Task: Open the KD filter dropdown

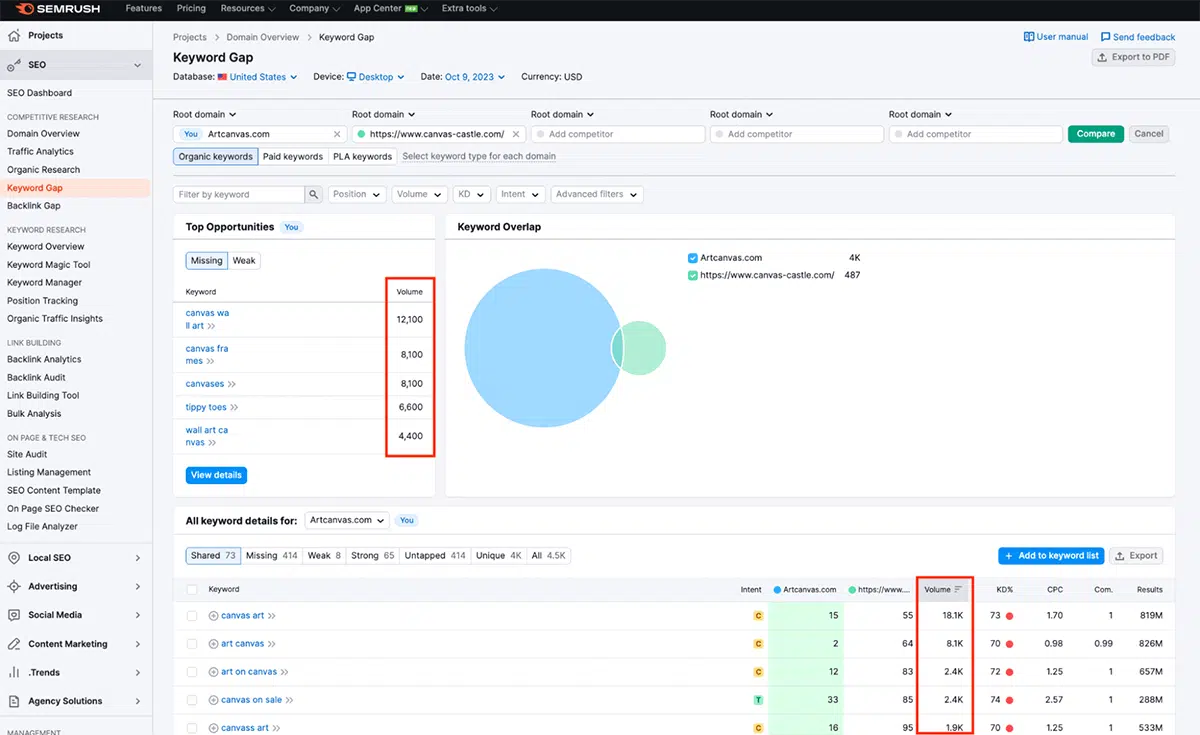Action: 472,194
